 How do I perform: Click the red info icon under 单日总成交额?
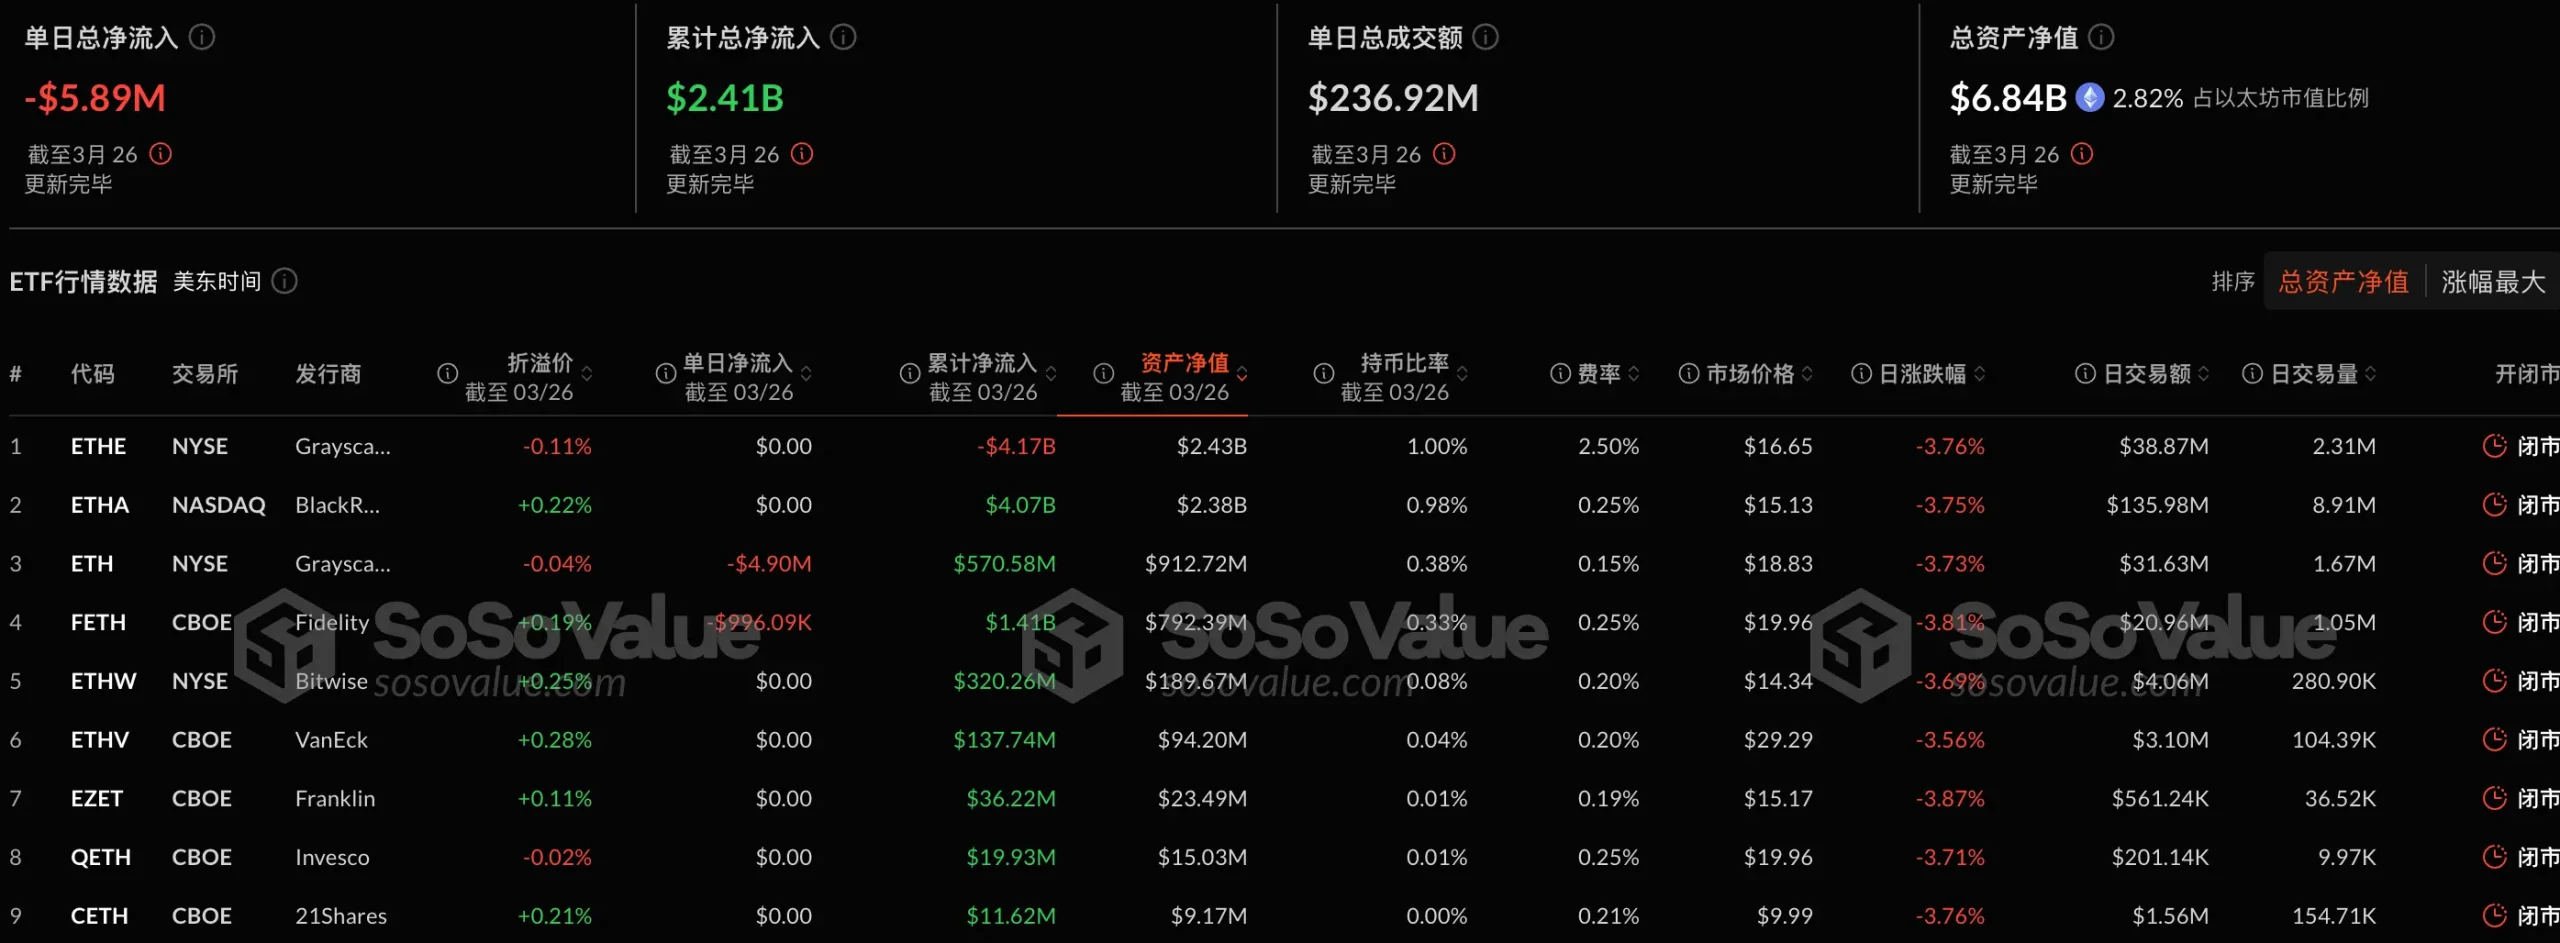pos(1444,154)
